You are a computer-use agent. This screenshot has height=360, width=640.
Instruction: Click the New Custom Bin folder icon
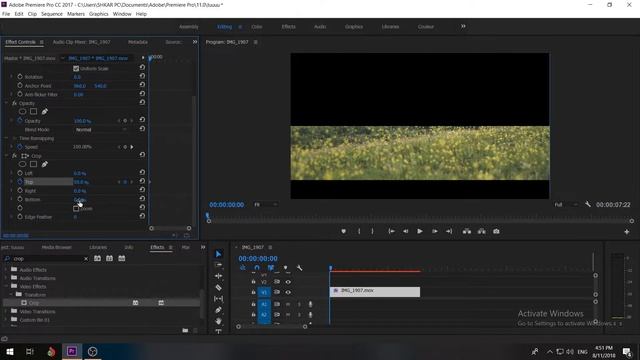point(185,330)
